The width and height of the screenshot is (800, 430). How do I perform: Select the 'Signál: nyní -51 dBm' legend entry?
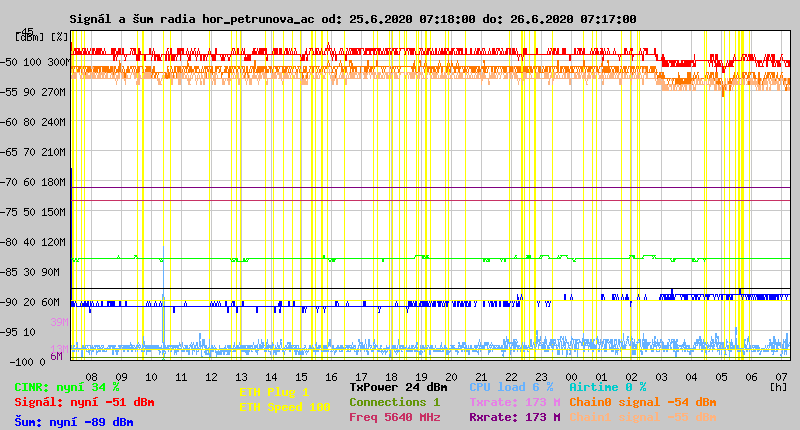coord(84,402)
